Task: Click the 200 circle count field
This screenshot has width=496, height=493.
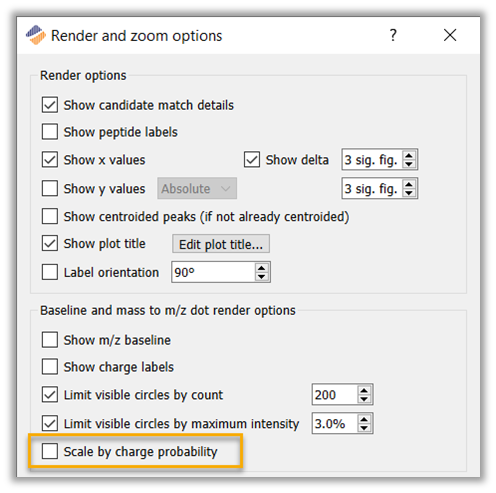Action: 335,395
